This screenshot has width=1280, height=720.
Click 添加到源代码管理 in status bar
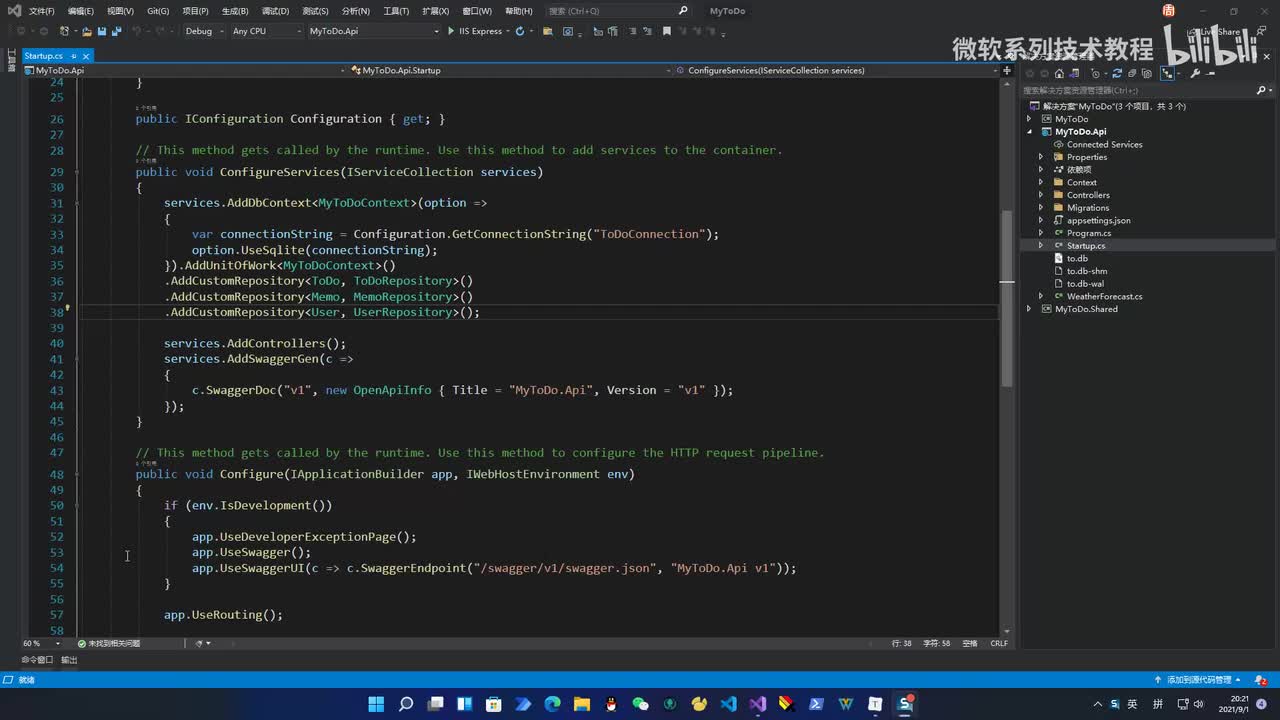pyautogui.click(x=1198, y=680)
